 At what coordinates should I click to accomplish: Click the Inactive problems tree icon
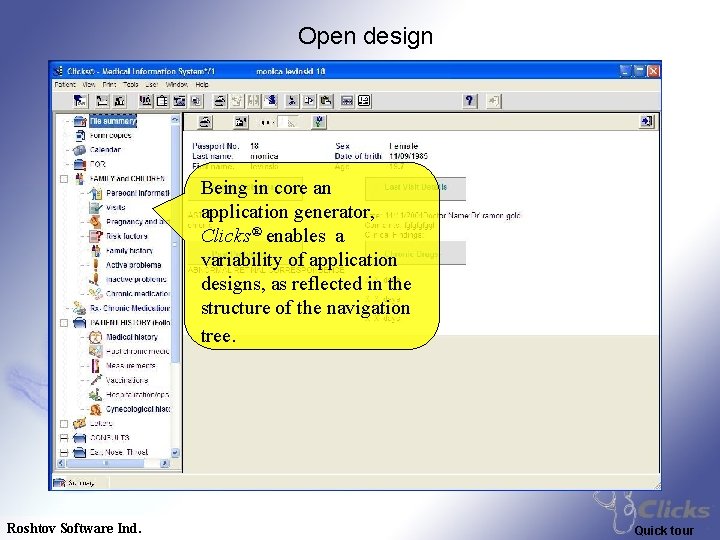click(x=95, y=279)
